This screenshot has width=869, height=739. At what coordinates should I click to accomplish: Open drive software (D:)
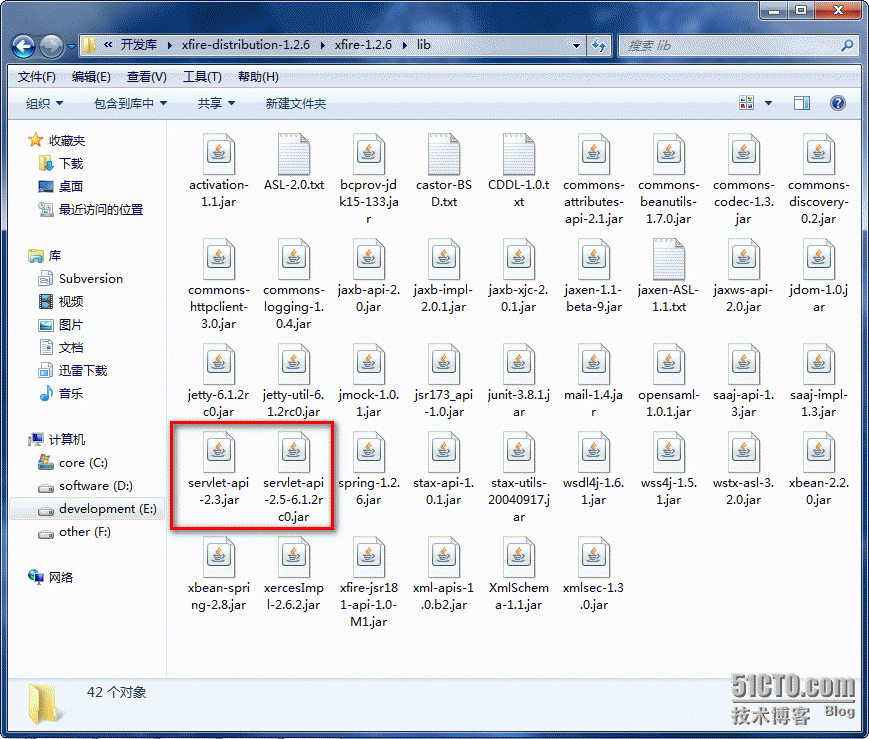(85, 486)
